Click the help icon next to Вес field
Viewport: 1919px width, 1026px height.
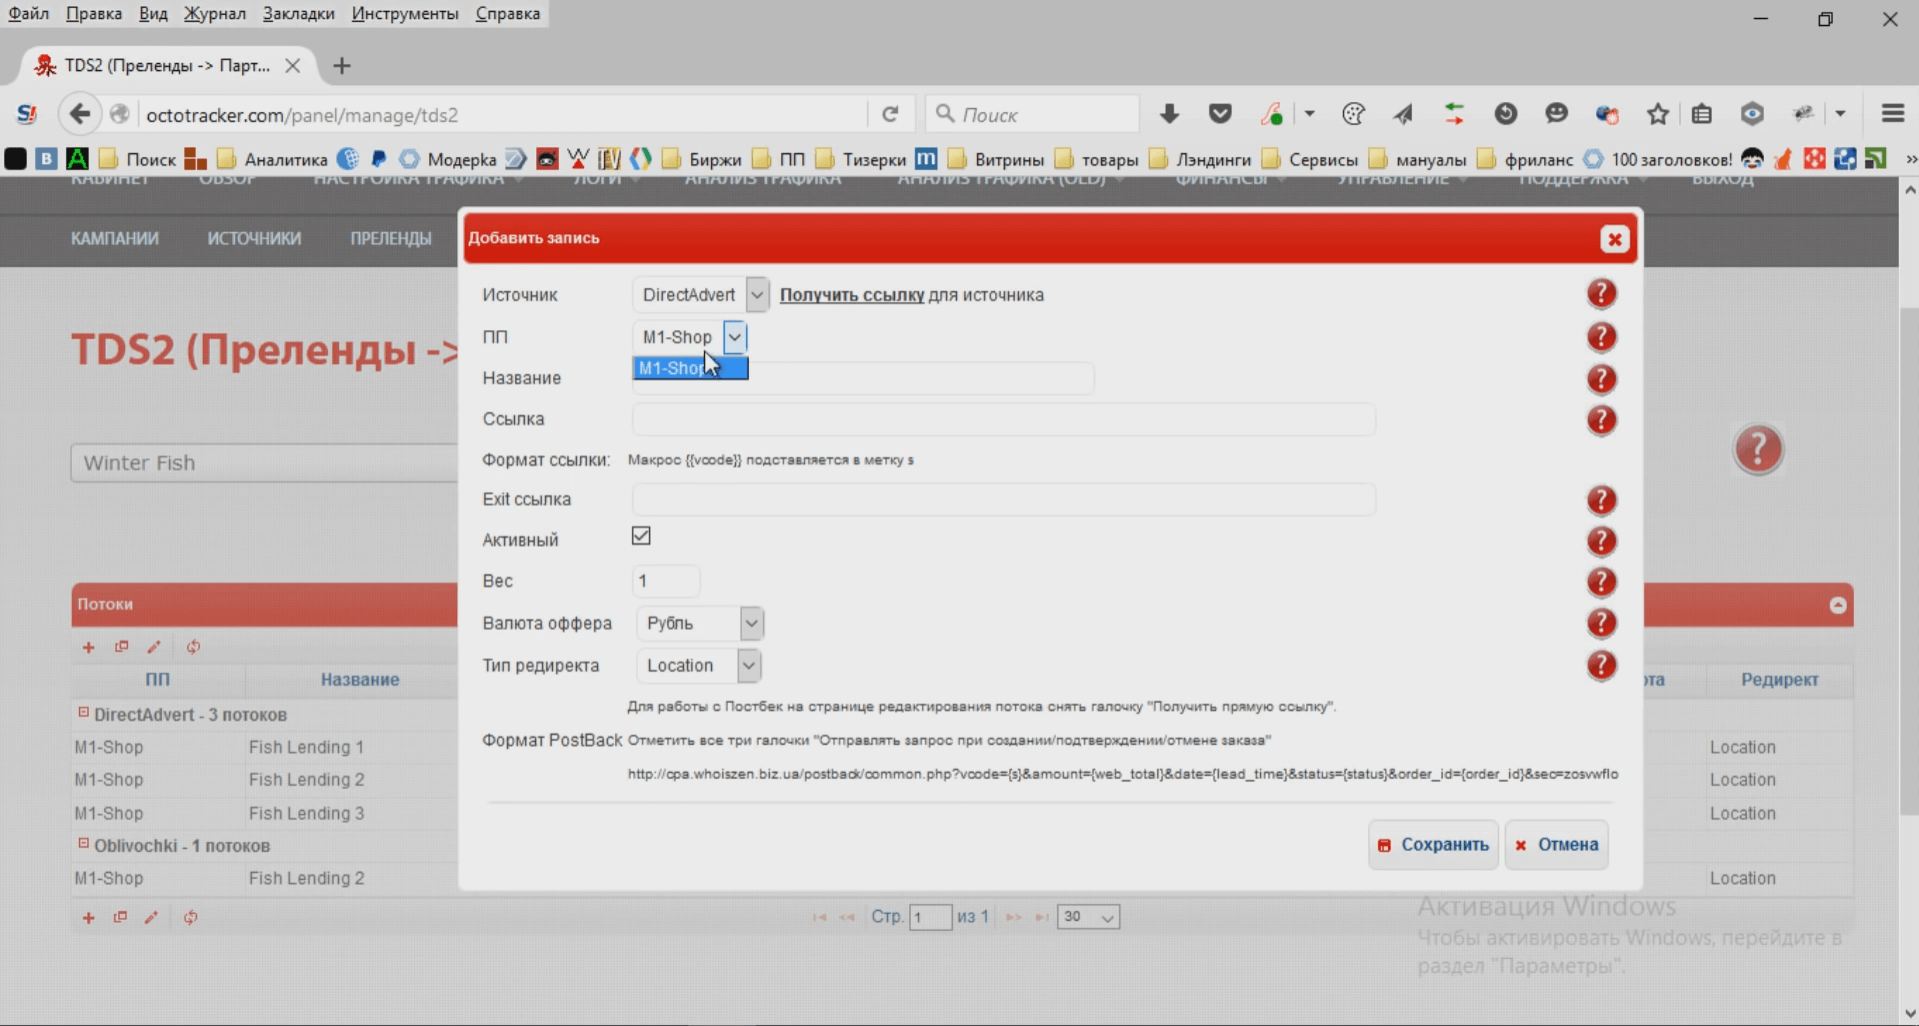point(1601,582)
